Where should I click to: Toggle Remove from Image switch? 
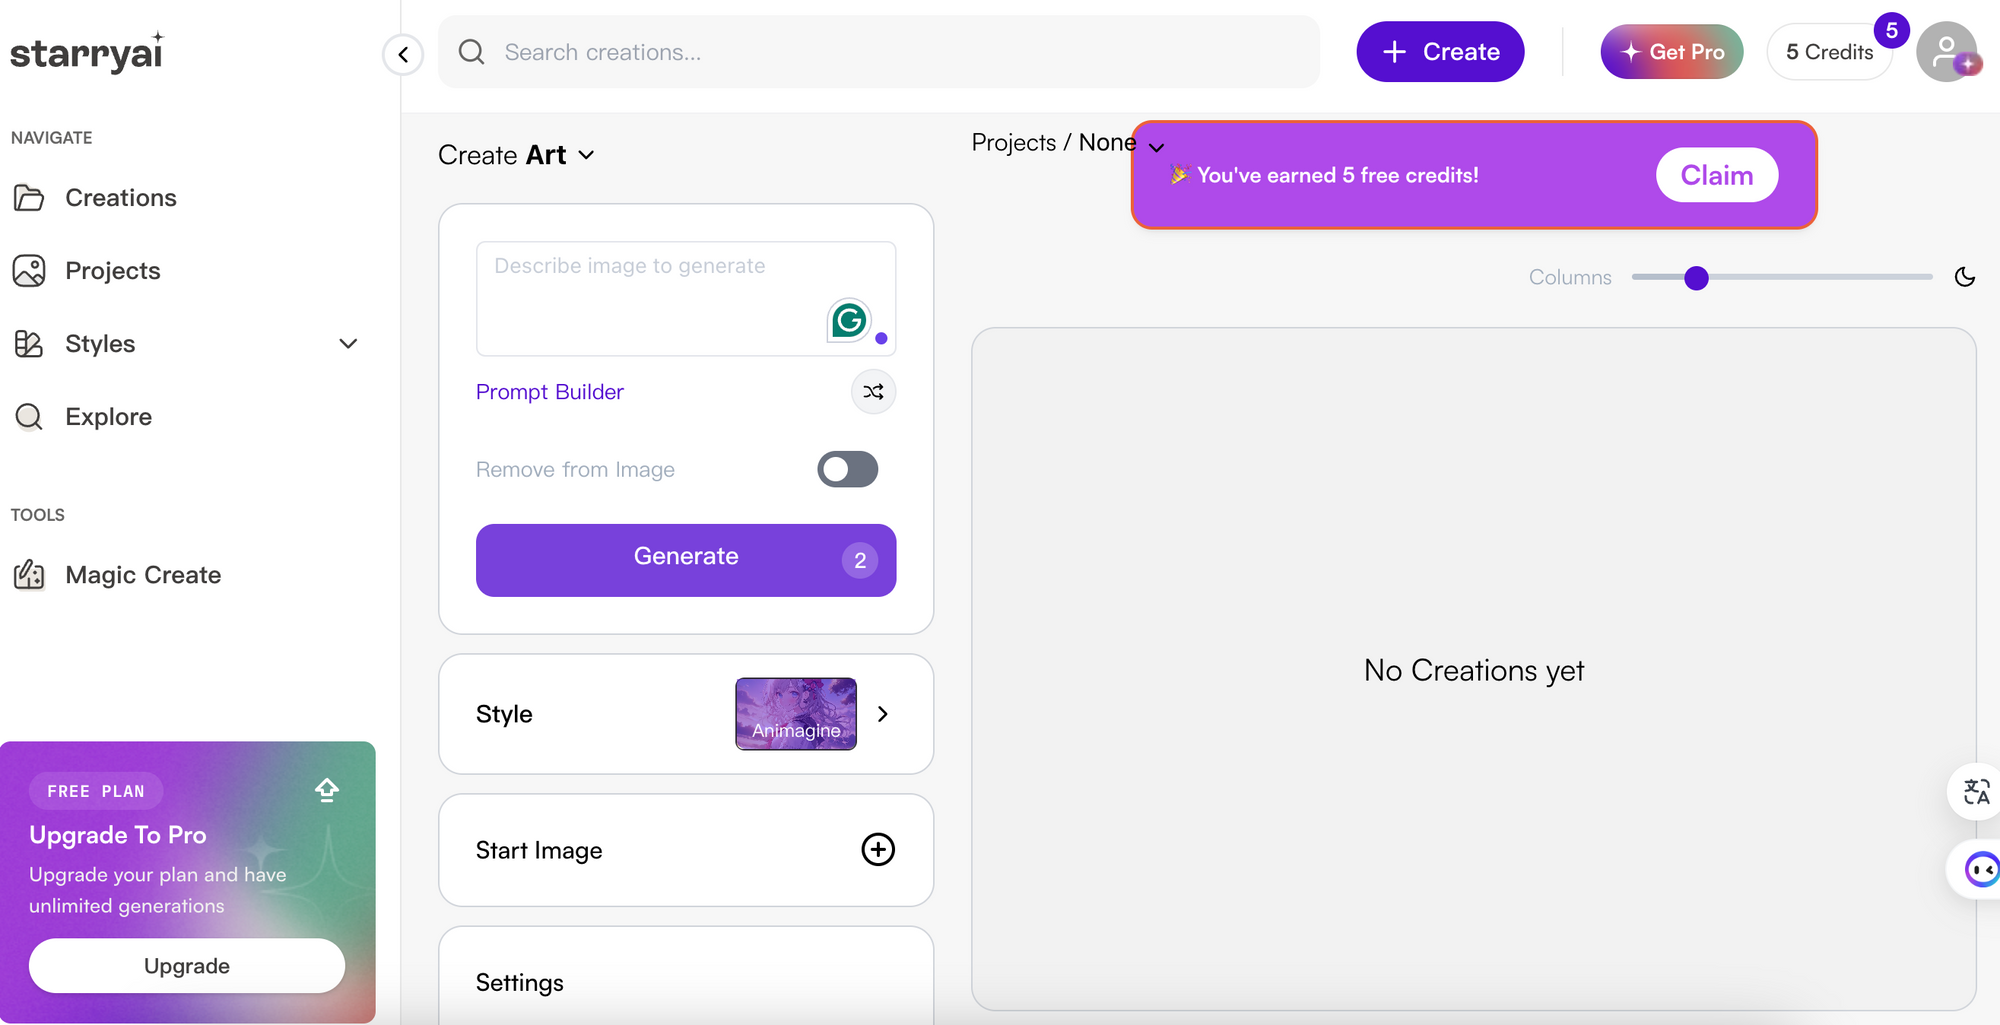847,469
